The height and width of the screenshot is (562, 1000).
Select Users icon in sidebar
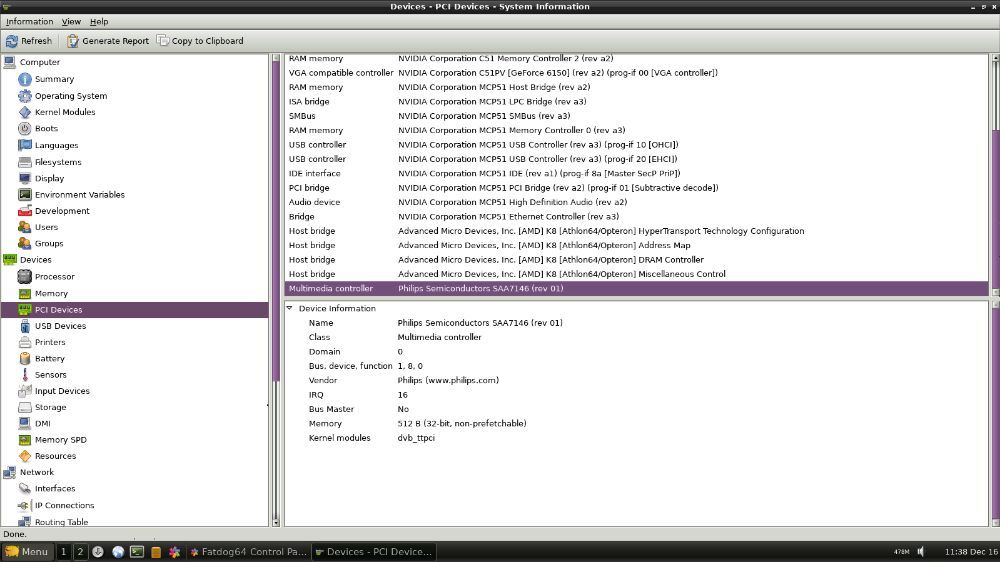coord(25,227)
